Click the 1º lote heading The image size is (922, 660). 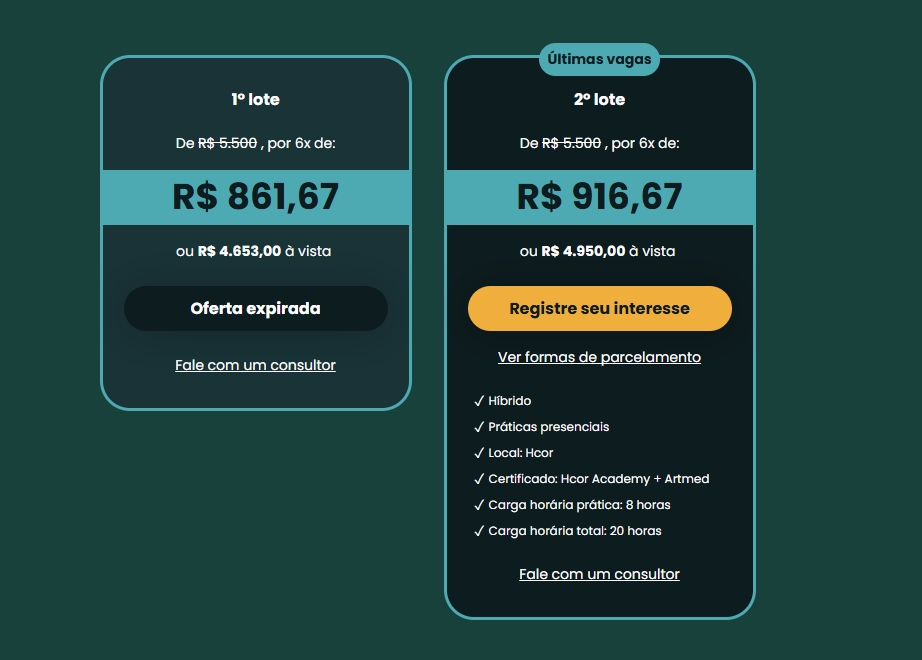click(x=255, y=99)
